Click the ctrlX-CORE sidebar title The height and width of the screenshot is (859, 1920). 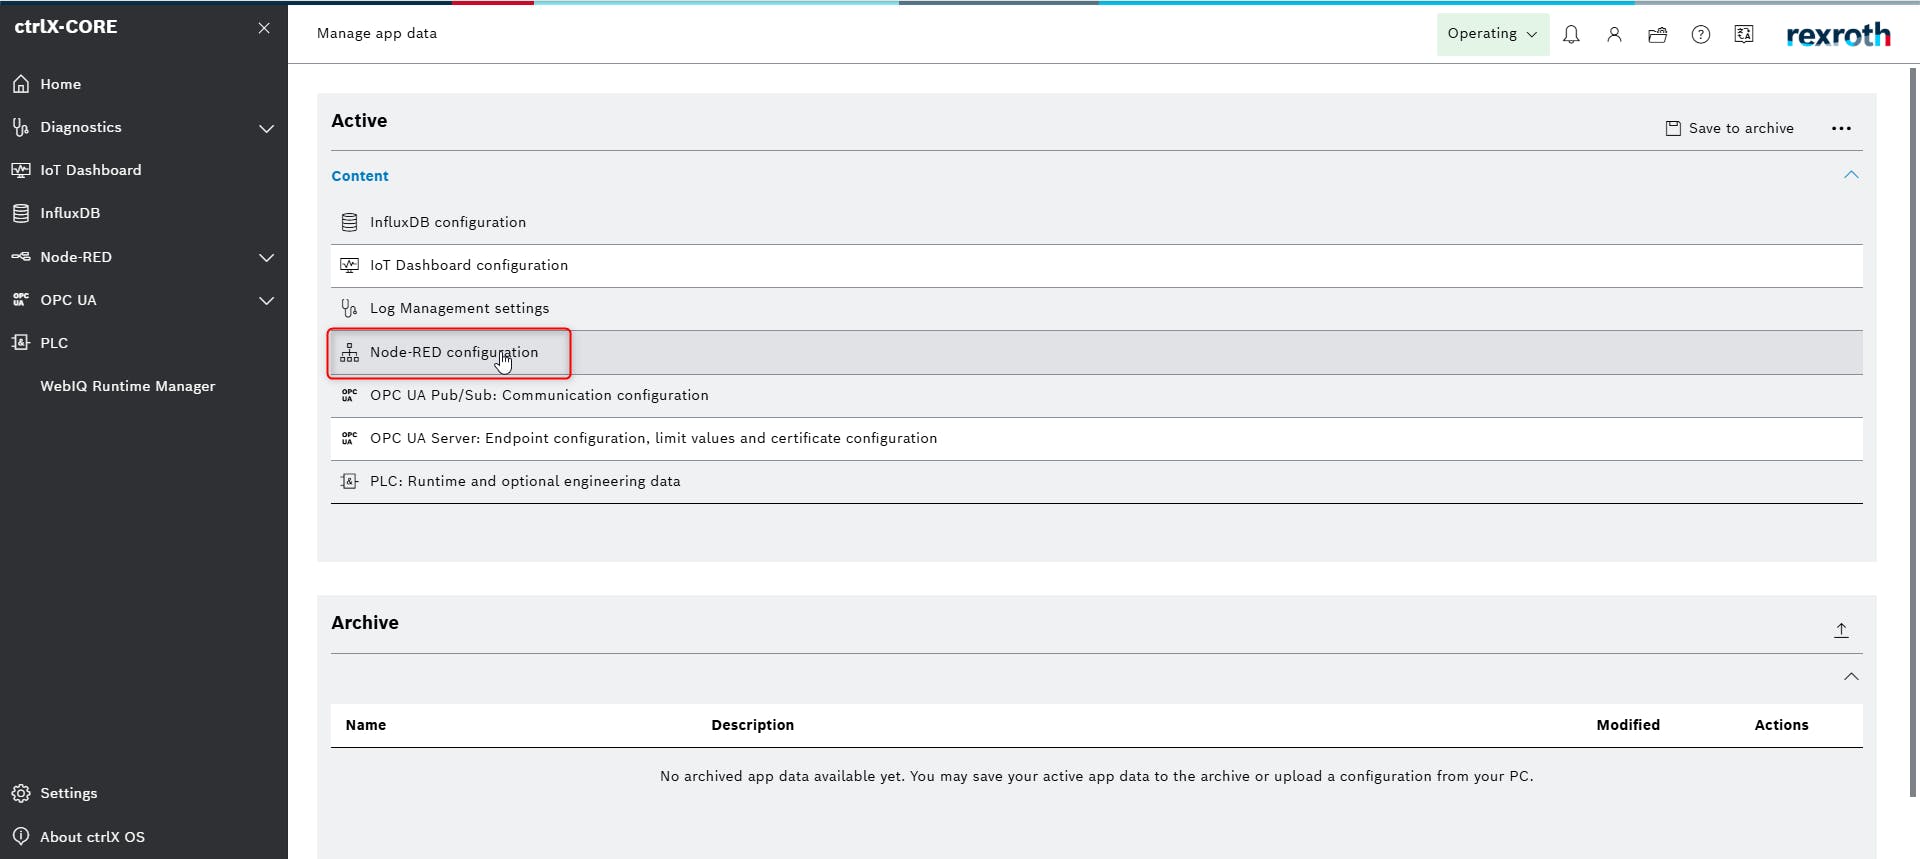66,27
